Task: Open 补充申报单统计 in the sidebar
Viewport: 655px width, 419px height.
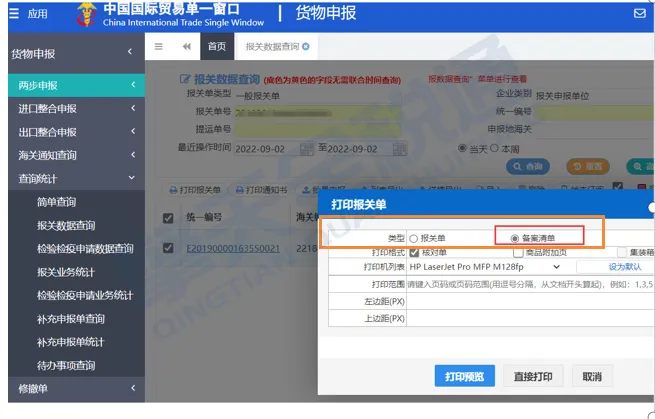Action: (x=71, y=342)
